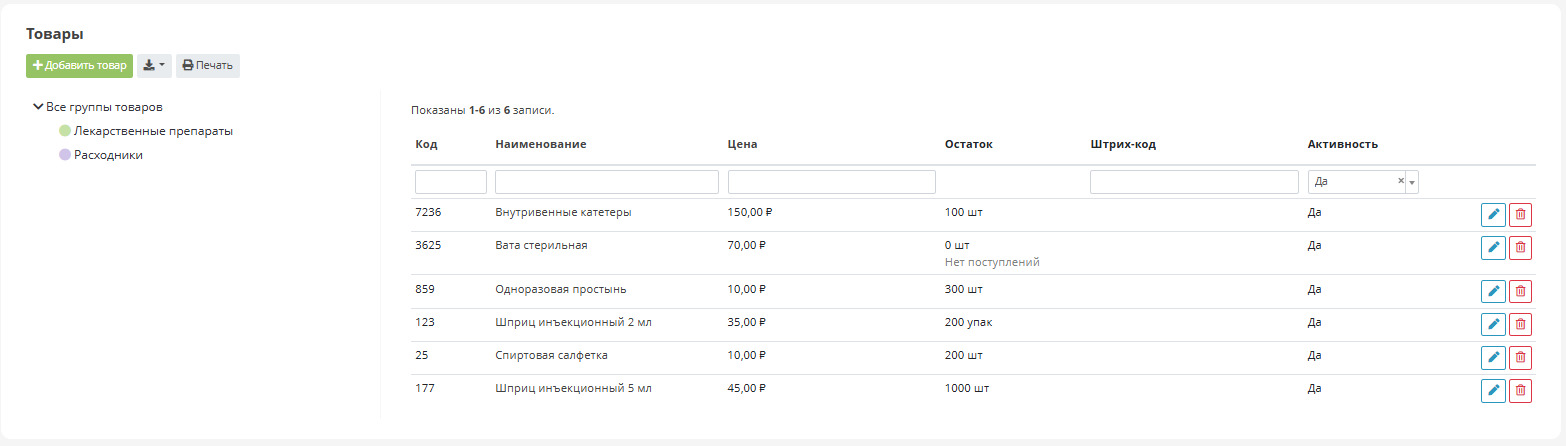This screenshot has height=446, width=1566.
Task: Open the download export dropdown button
Action: pos(154,66)
